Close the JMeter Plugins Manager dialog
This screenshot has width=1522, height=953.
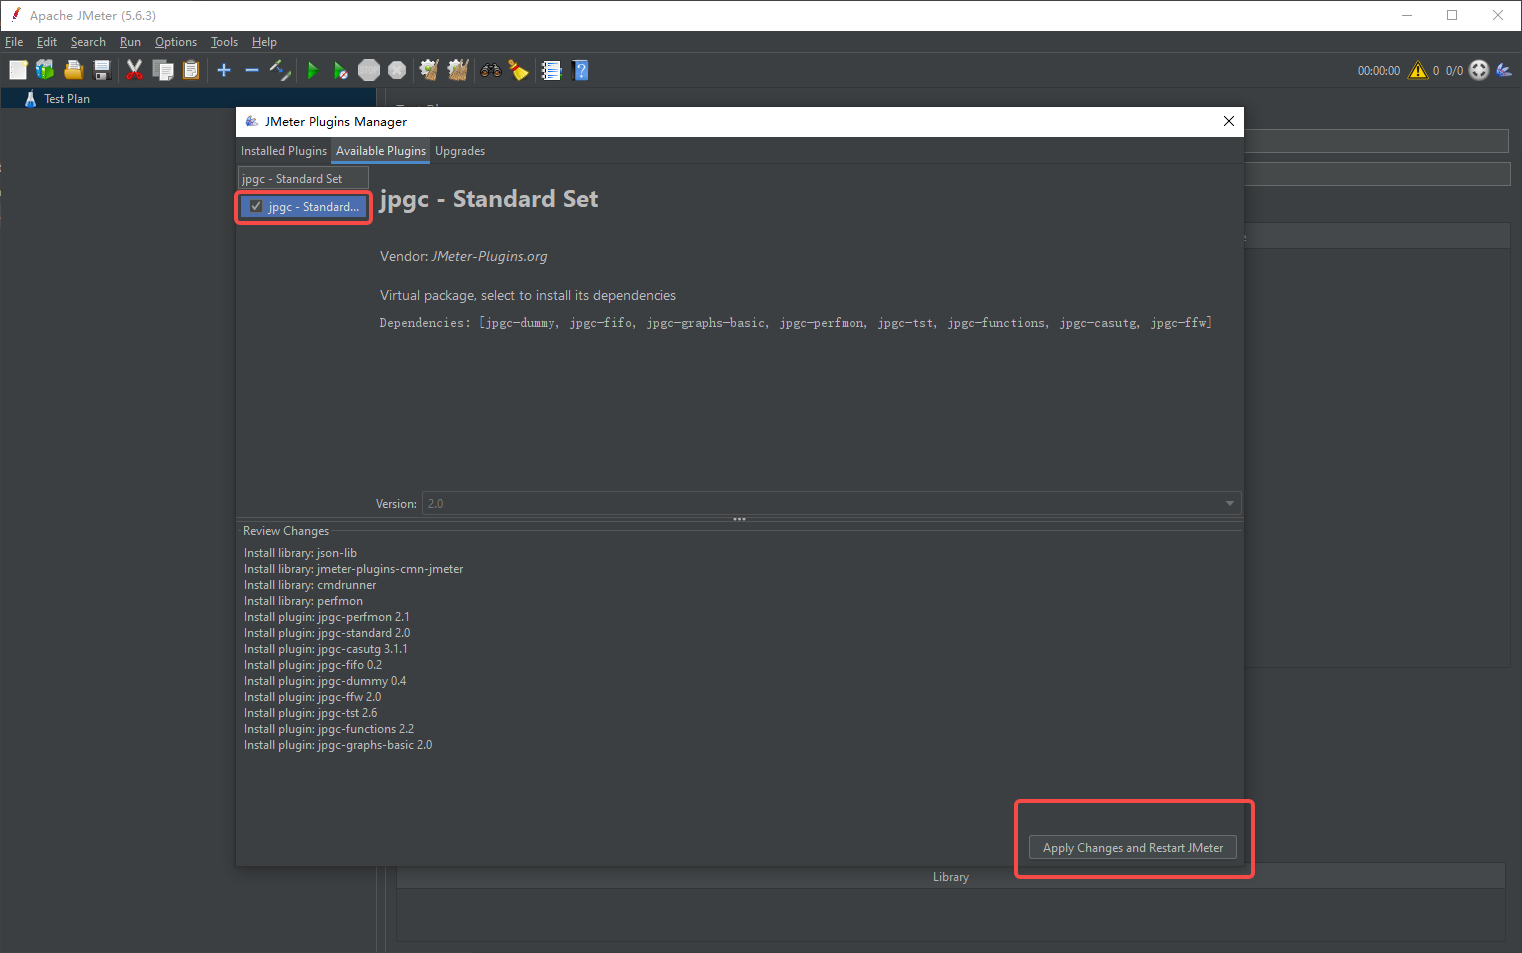1229,121
